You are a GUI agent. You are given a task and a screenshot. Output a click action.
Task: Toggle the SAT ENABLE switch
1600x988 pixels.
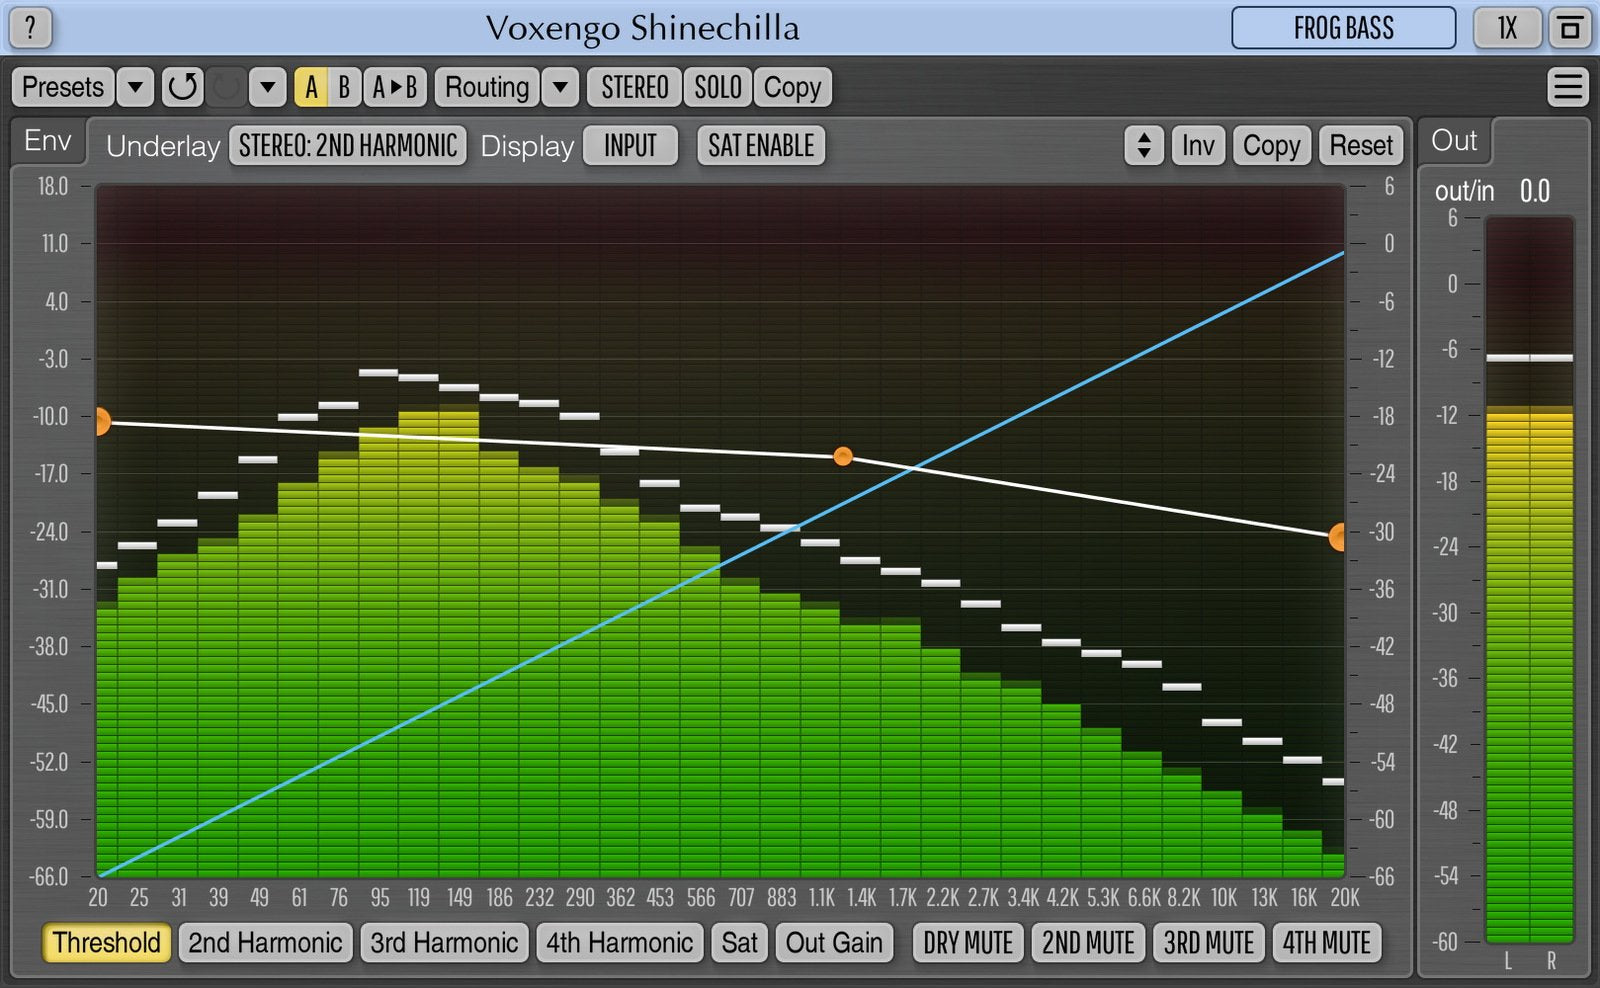point(761,146)
